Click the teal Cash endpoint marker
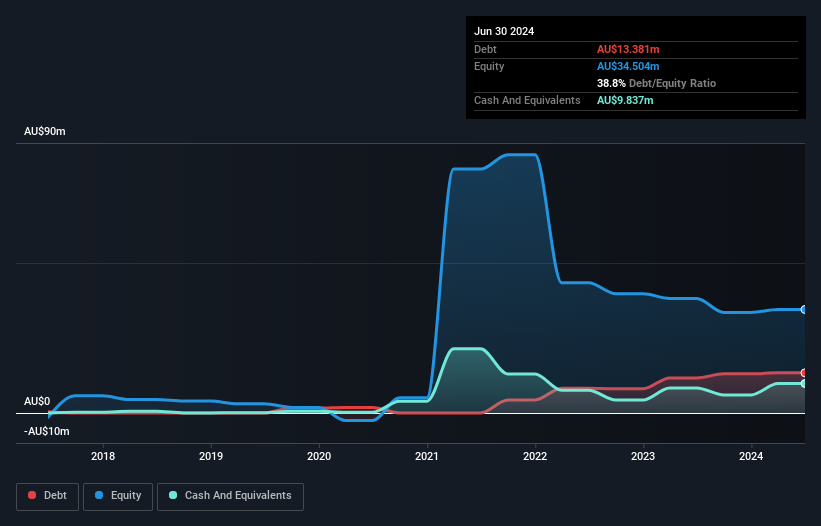Viewport: 821px width, 526px height. click(x=804, y=384)
